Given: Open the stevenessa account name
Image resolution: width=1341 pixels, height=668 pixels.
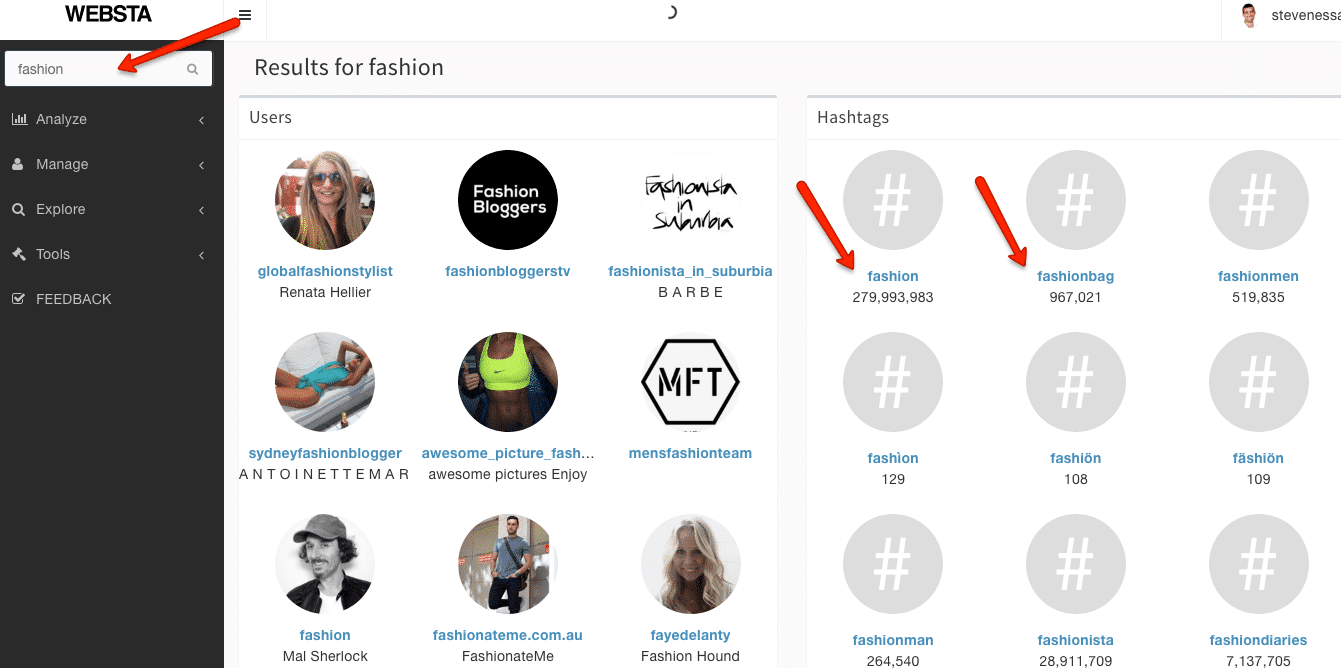Looking at the screenshot, I should pos(1305,15).
